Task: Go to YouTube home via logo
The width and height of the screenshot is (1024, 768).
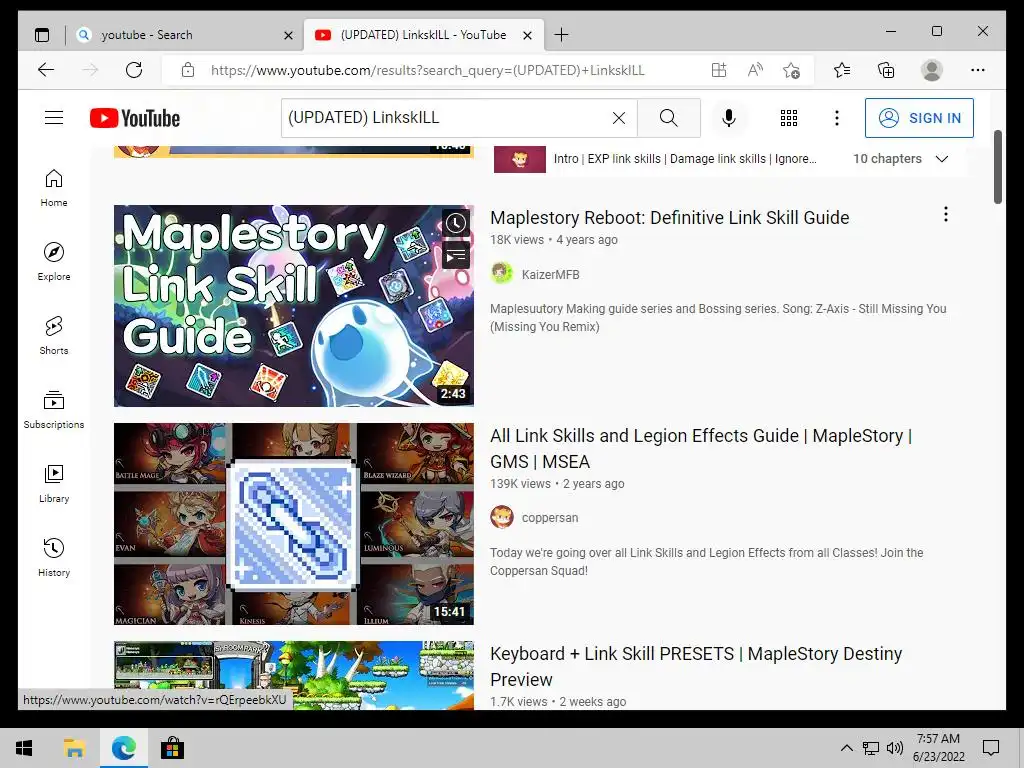Action: (x=135, y=118)
